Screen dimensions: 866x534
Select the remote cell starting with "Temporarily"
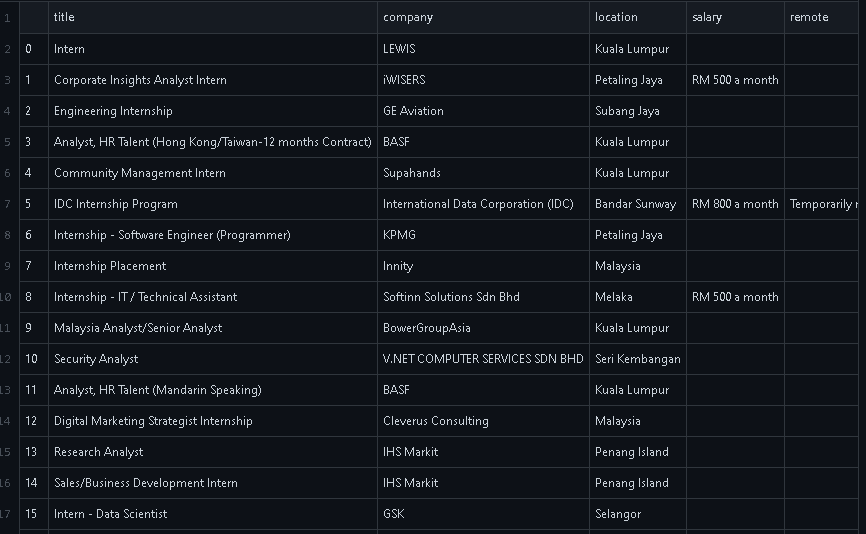point(825,204)
